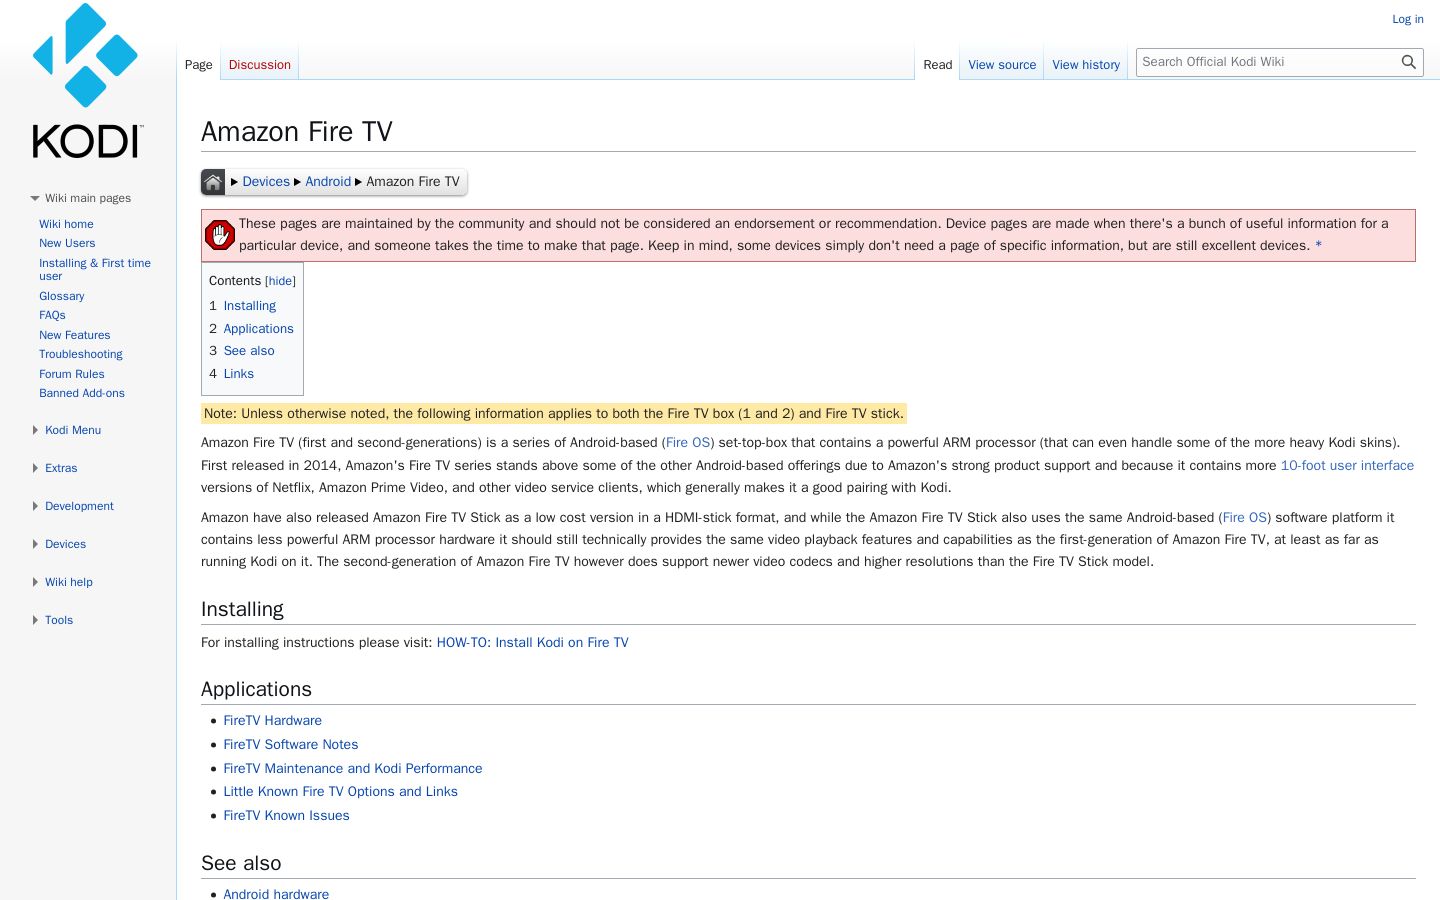Open FireTV Maintenance and Kodi Performance
The width and height of the screenshot is (1440, 900).
coord(353,769)
